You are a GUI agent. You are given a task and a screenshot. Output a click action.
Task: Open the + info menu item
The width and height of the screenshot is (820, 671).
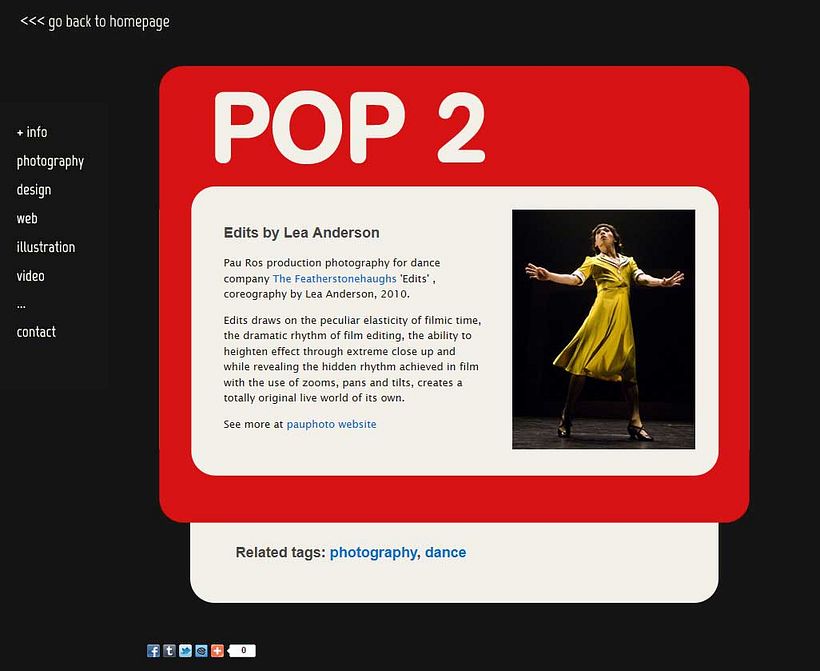point(32,132)
